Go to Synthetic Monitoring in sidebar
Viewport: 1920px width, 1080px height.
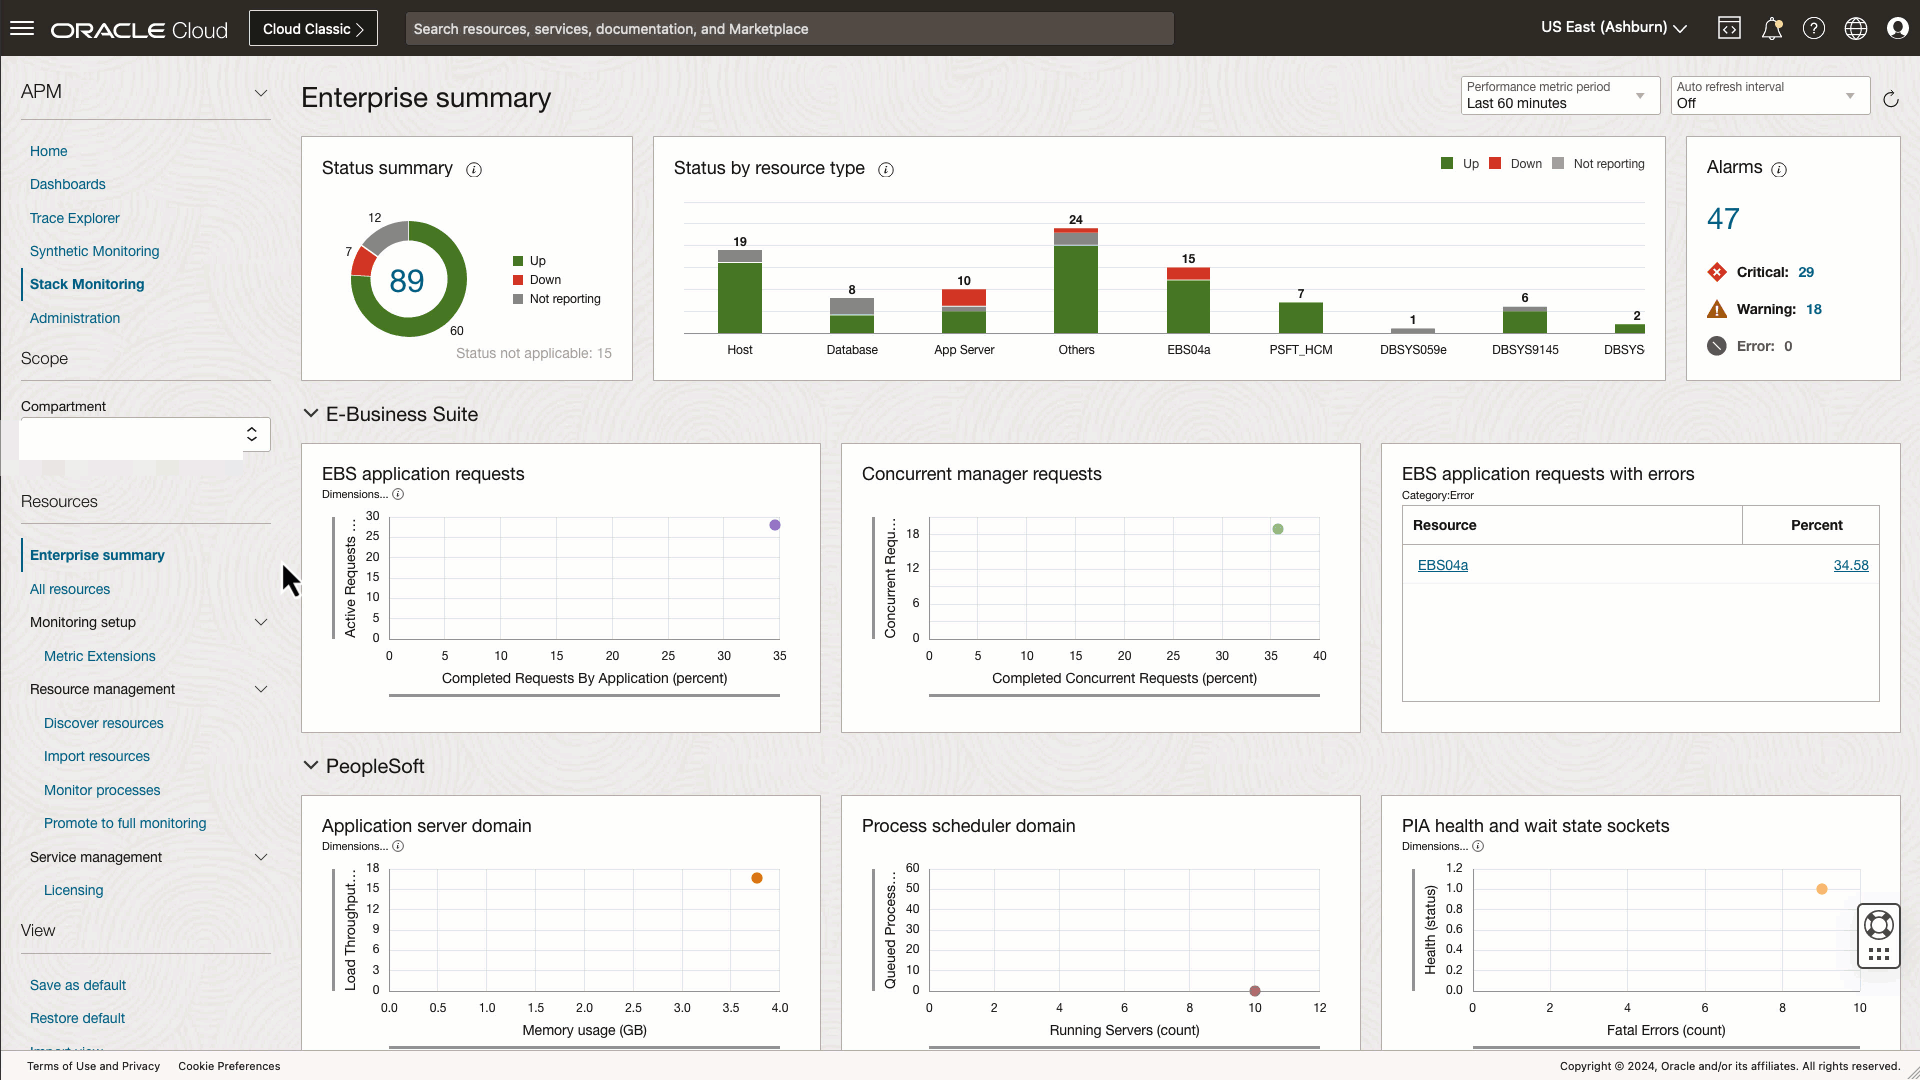(94, 251)
